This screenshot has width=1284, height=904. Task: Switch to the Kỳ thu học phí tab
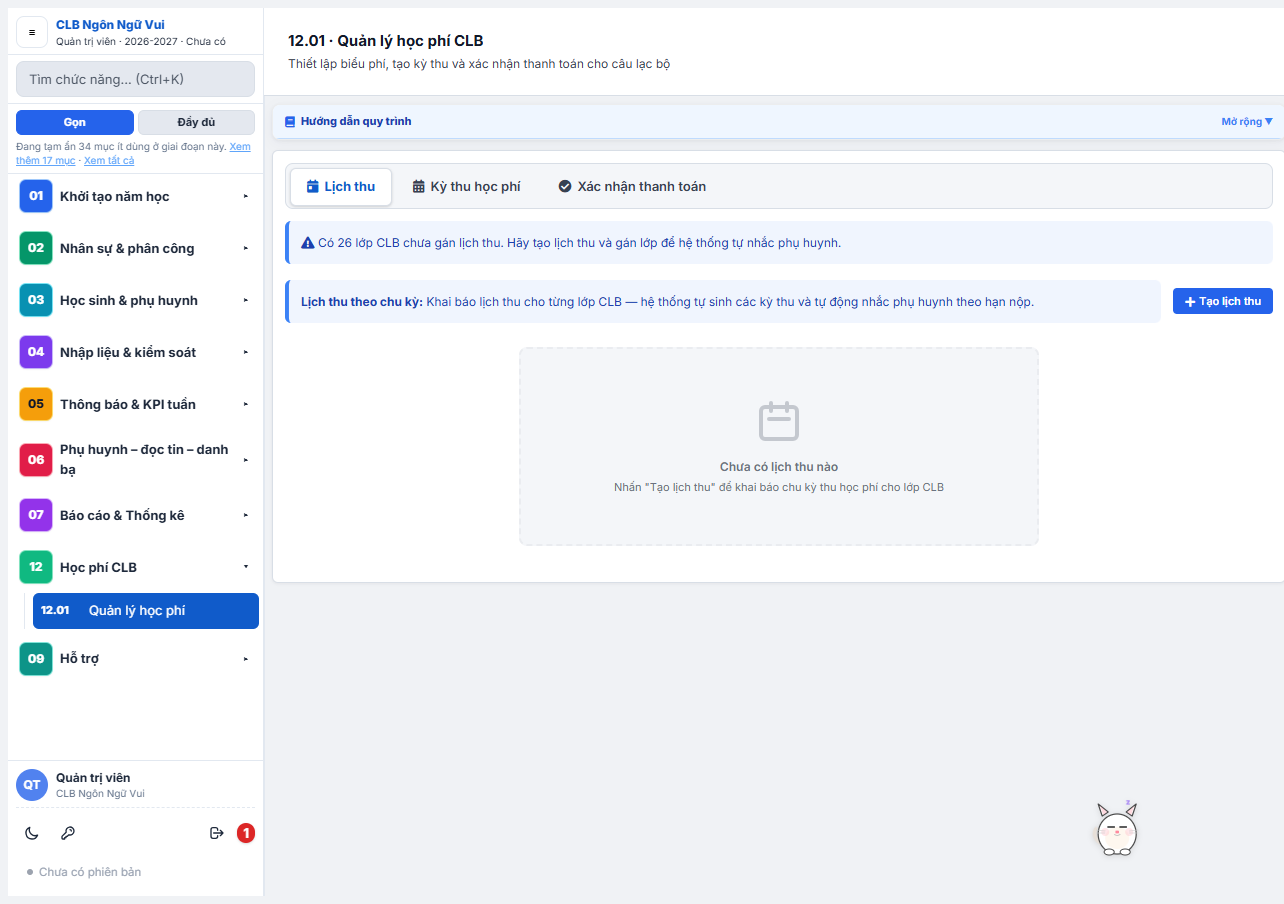tap(466, 187)
